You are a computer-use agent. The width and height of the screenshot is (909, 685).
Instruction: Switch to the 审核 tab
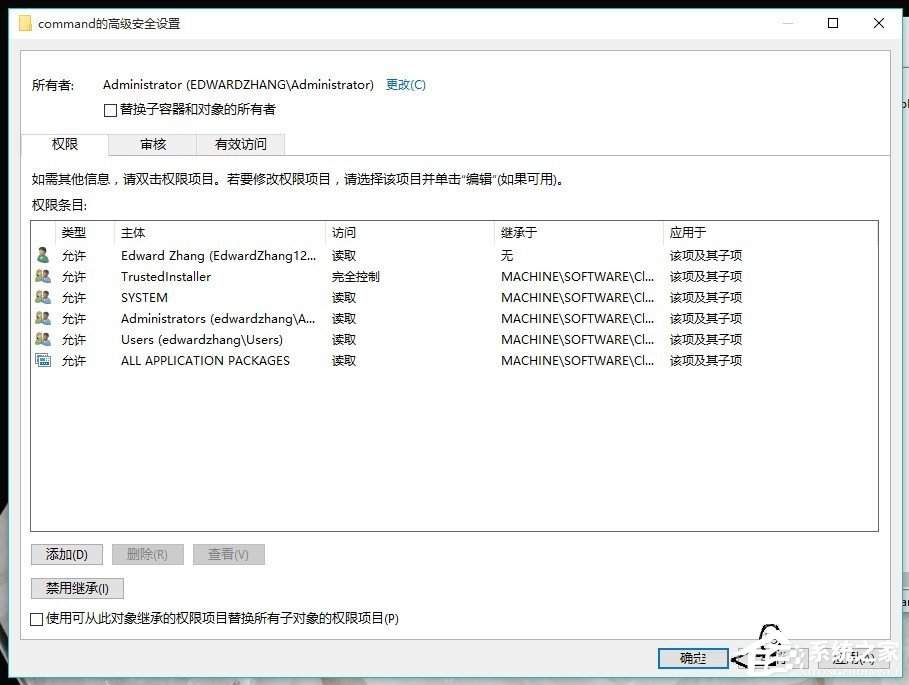coord(152,144)
